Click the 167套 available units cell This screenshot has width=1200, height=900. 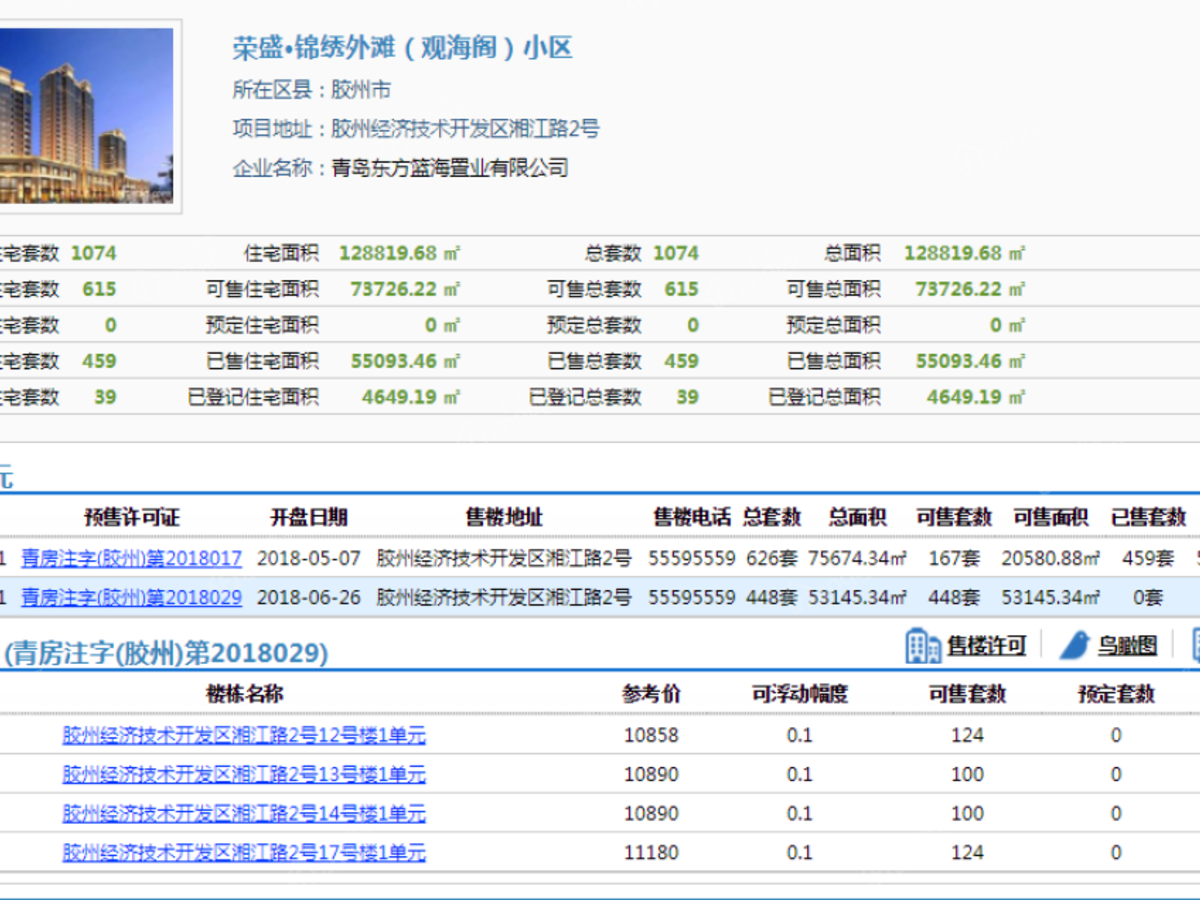tap(954, 558)
